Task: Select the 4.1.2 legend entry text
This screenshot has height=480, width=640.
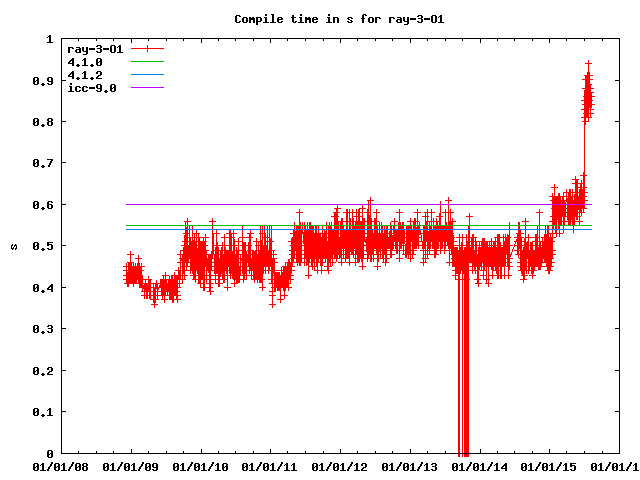Action: (x=84, y=75)
